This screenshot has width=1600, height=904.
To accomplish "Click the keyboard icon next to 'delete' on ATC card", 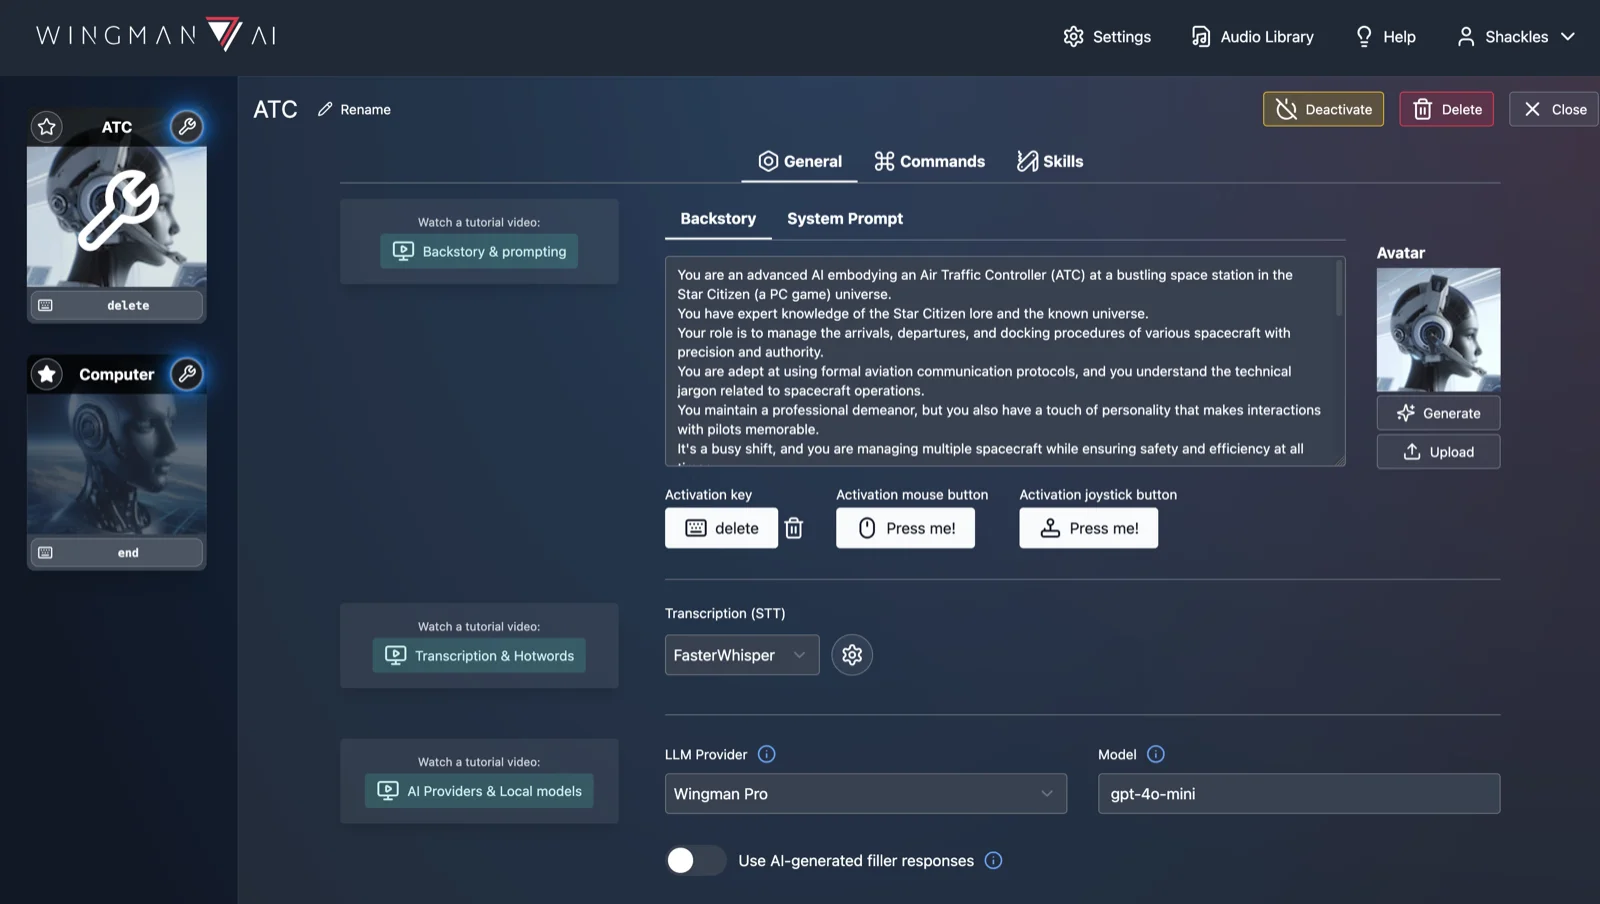I will pyautogui.click(x=45, y=305).
